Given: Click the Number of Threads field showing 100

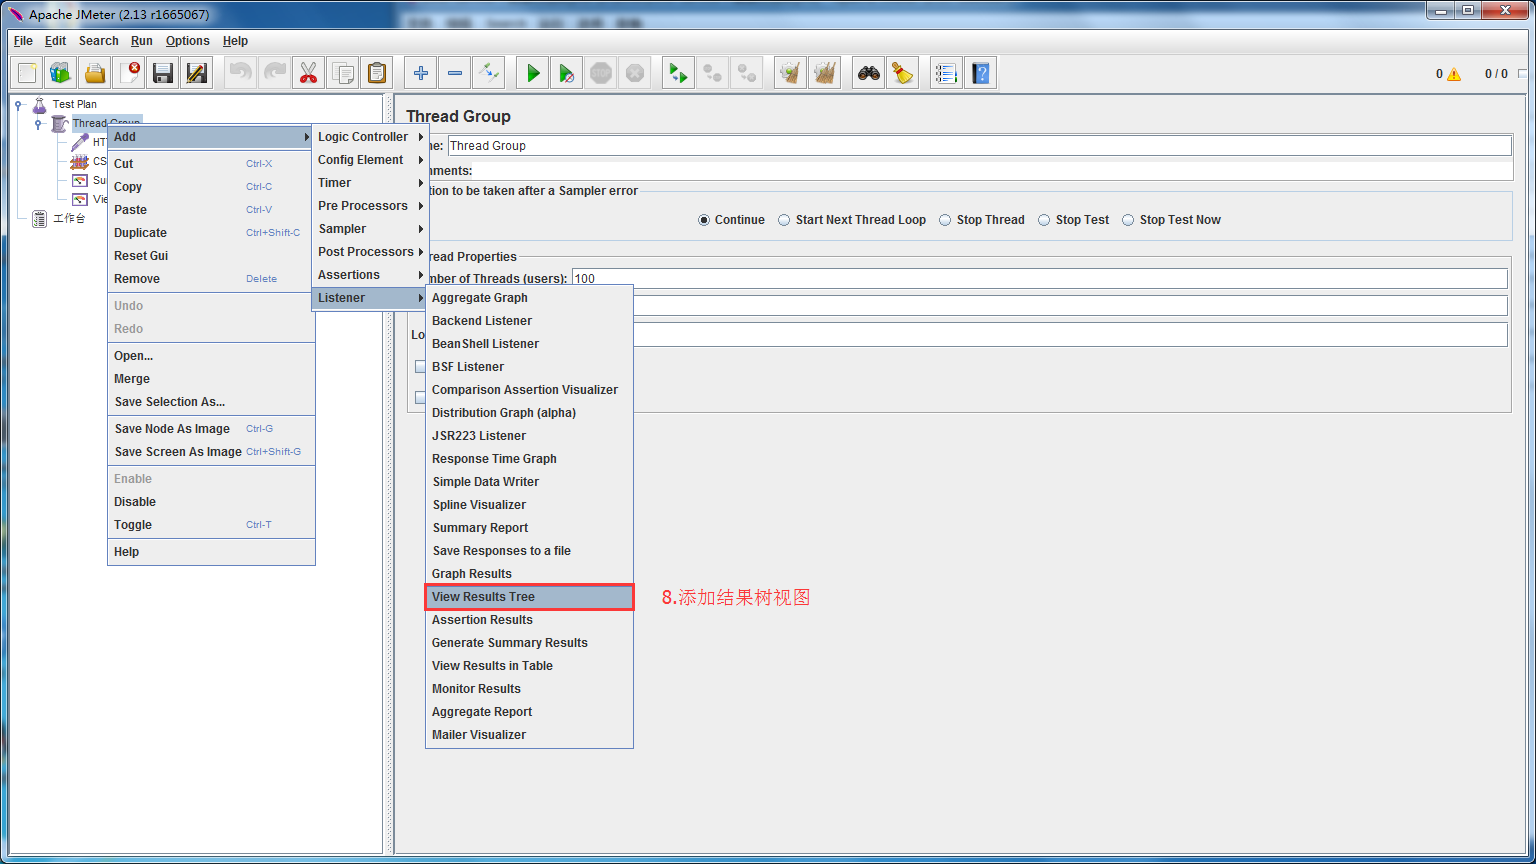Looking at the screenshot, I should (1039, 278).
